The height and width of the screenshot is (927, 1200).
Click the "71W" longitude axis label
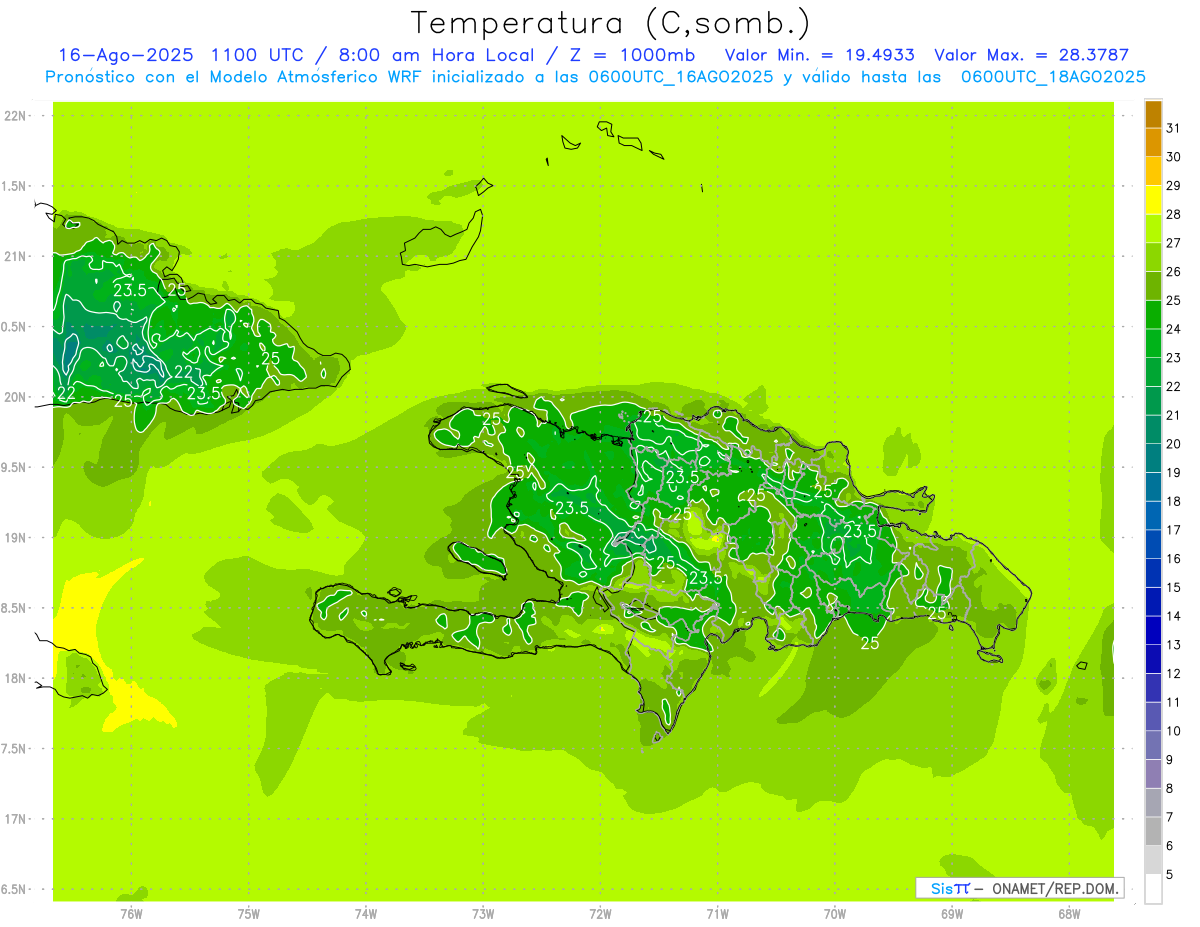click(717, 913)
